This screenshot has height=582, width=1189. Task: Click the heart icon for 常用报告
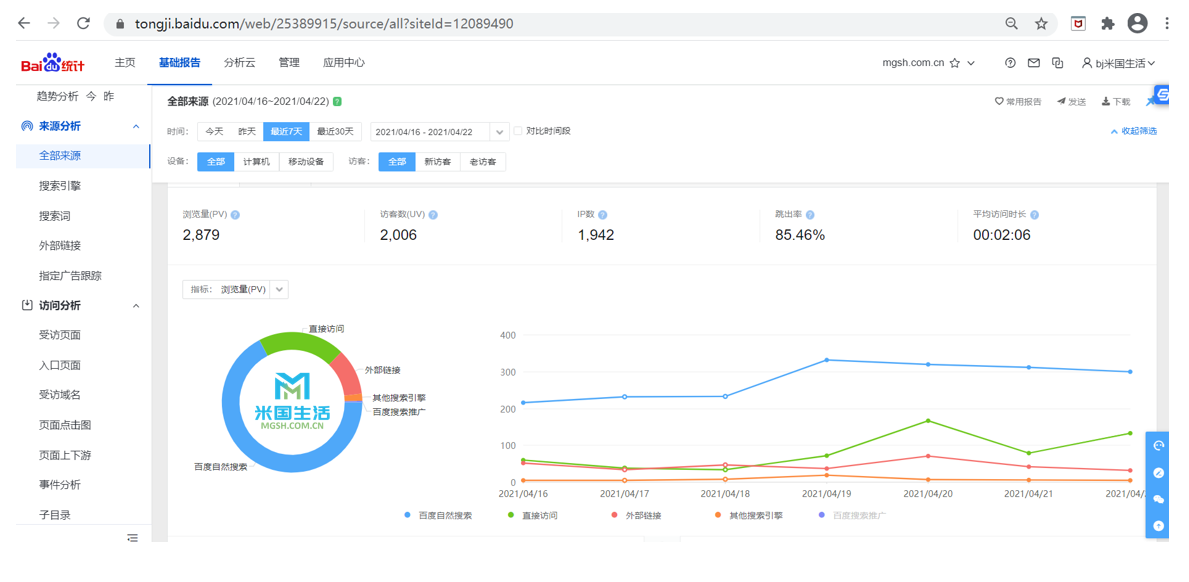pos(998,102)
